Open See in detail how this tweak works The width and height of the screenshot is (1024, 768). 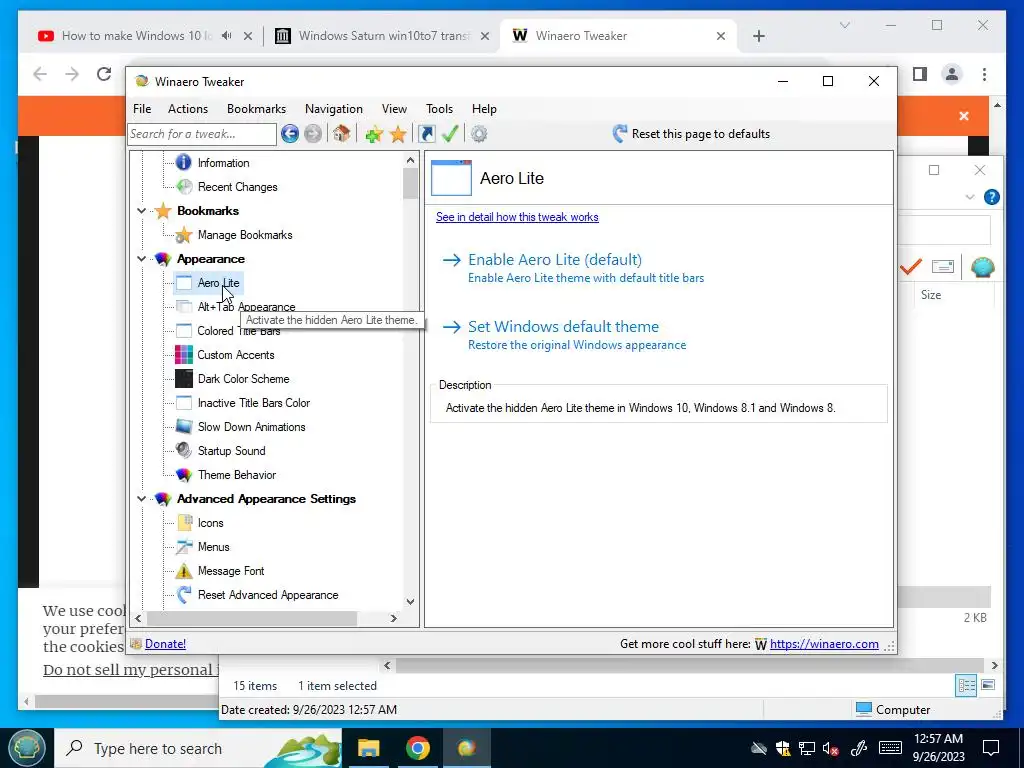click(x=517, y=217)
